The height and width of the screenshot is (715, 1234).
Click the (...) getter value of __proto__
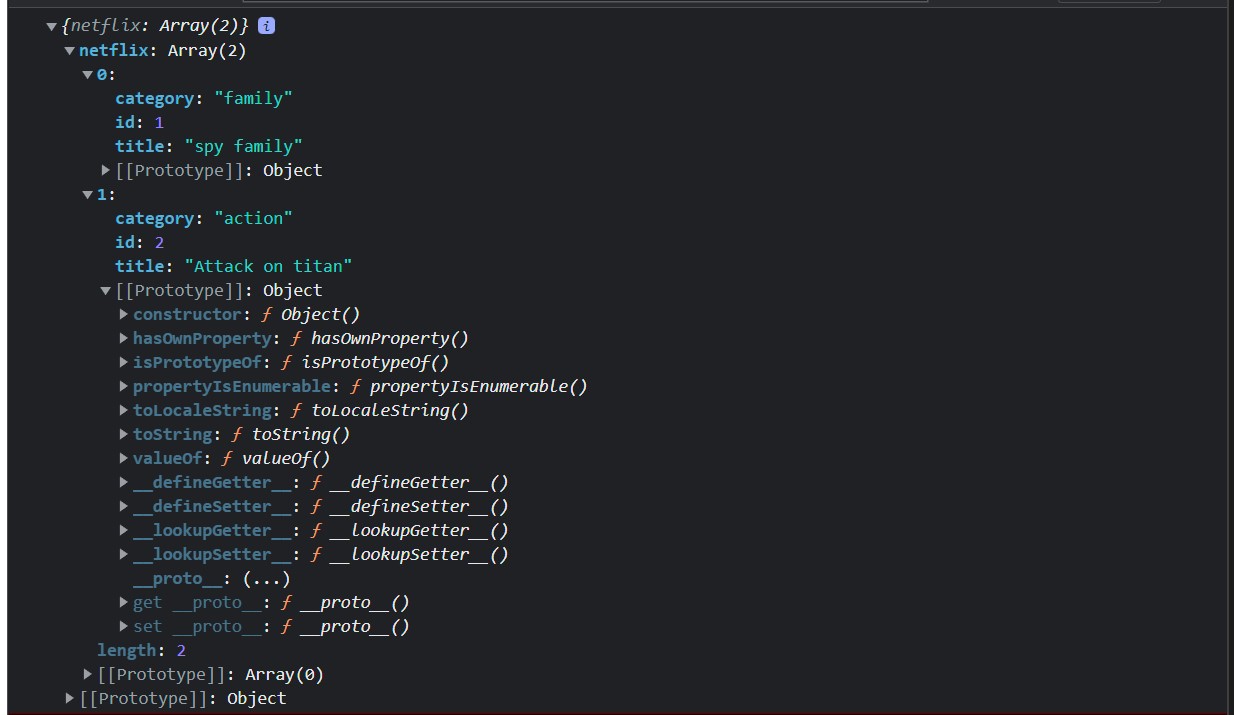point(267,578)
